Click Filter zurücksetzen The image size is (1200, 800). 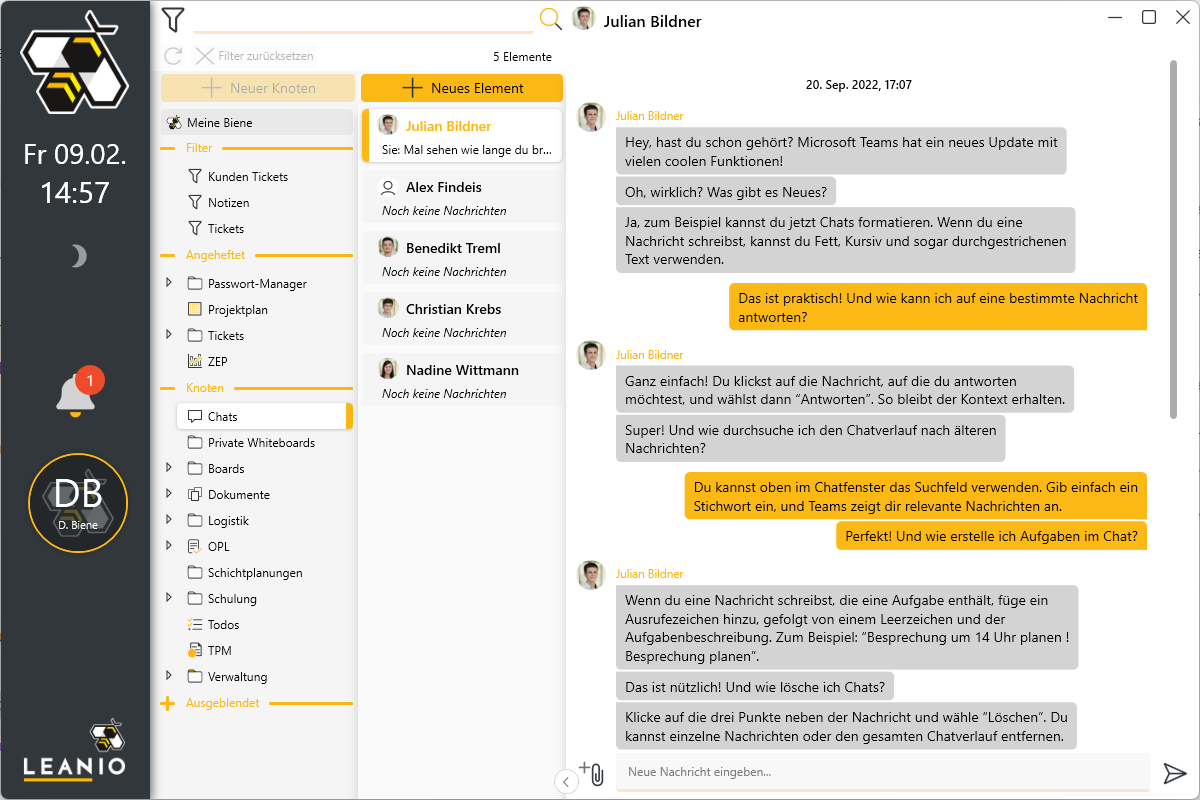pos(255,57)
